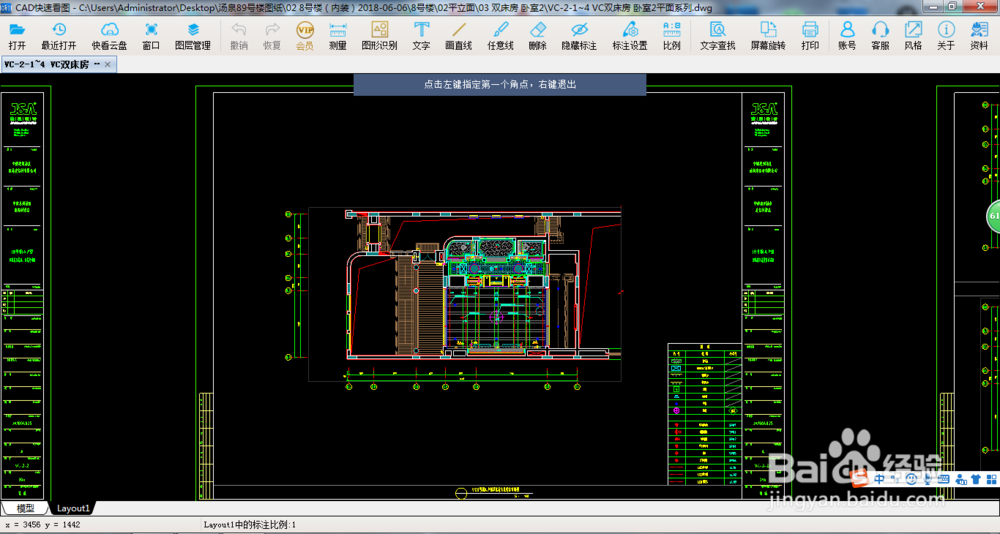
Task: Open the layer manager (图层管理)
Action: coord(193,36)
